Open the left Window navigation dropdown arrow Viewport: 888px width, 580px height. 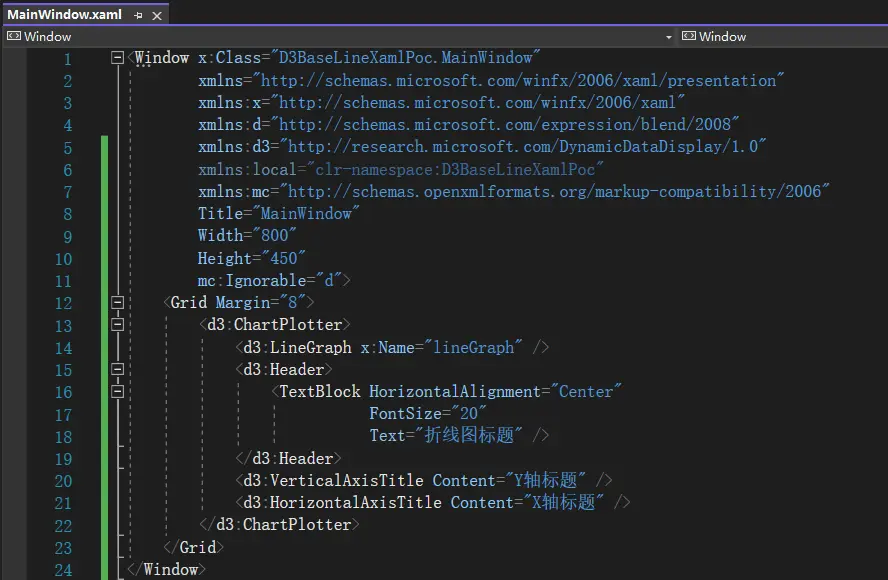pyautogui.click(x=668, y=37)
